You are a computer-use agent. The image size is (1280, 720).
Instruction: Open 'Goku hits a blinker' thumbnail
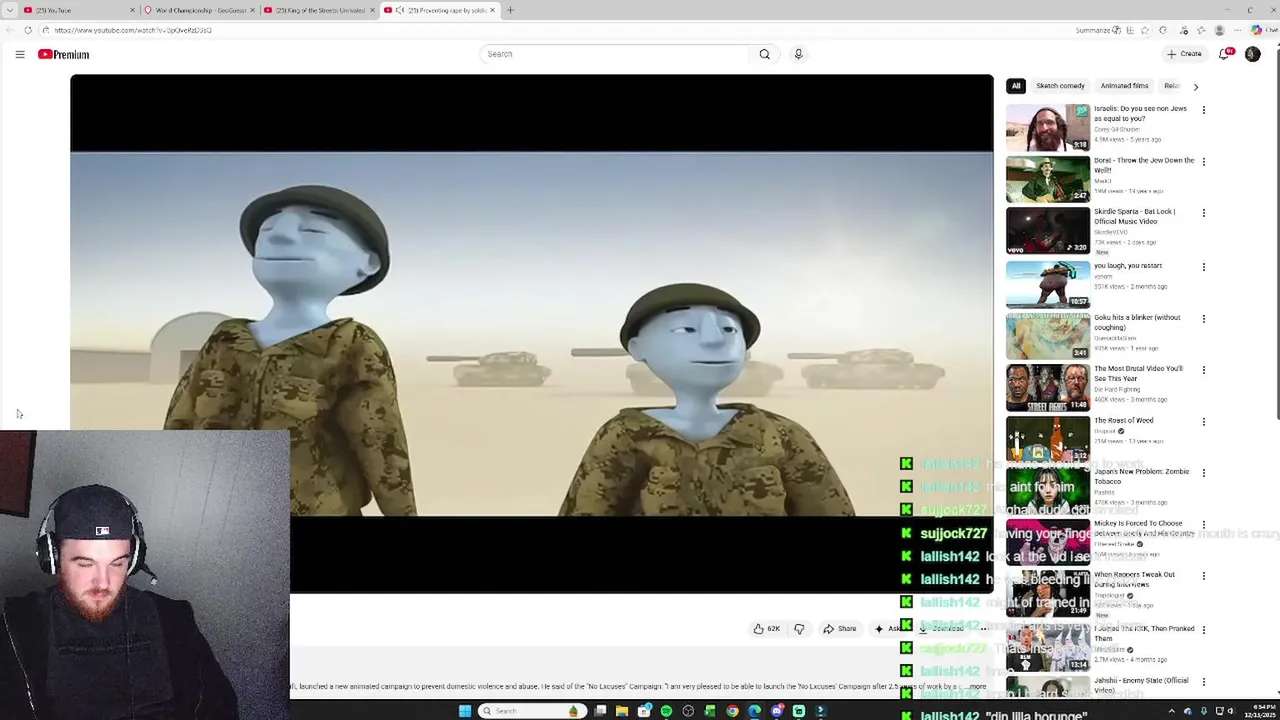tap(1048, 336)
